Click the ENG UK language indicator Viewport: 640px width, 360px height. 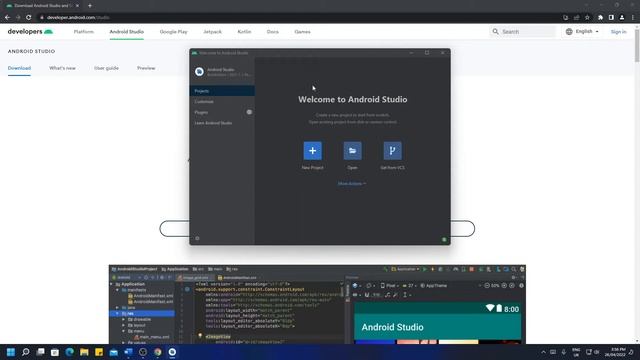pos(576,352)
